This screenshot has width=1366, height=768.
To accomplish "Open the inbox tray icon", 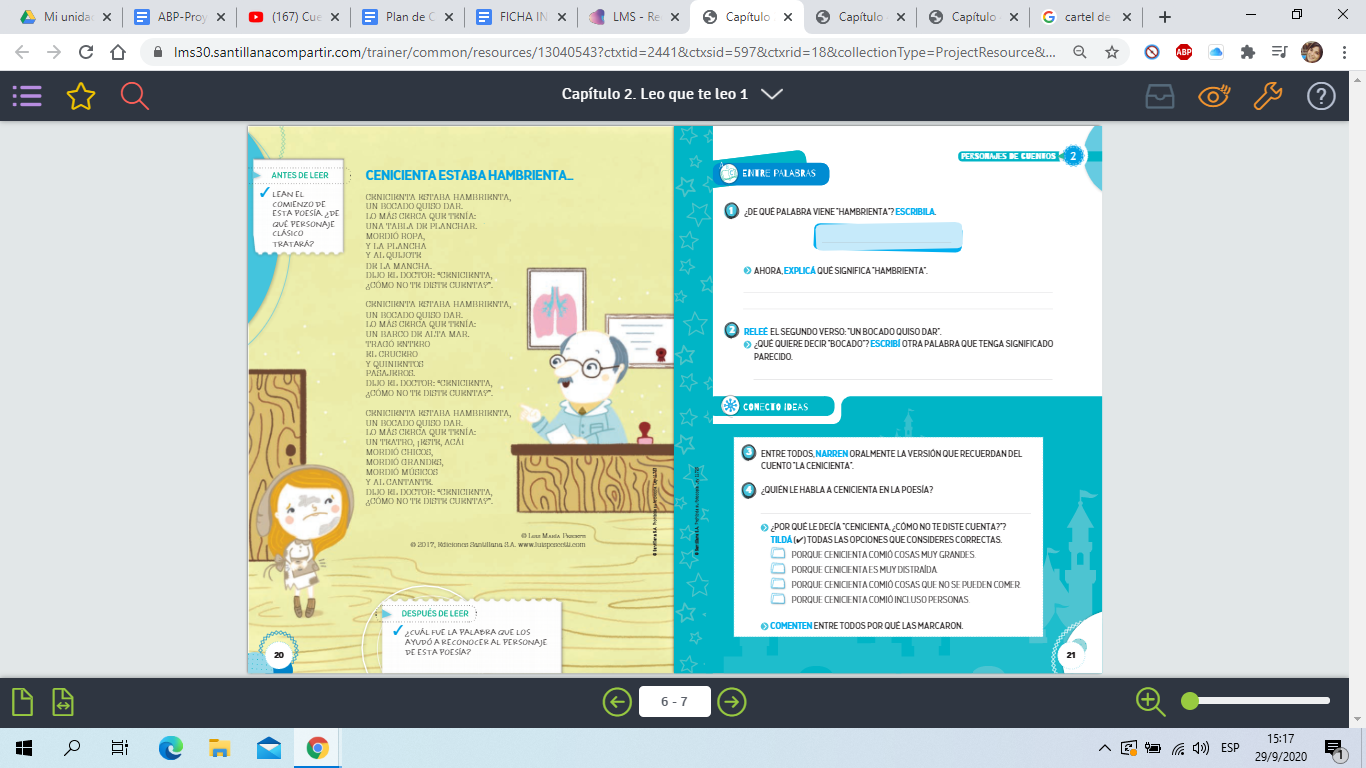I will point(1160,96).
